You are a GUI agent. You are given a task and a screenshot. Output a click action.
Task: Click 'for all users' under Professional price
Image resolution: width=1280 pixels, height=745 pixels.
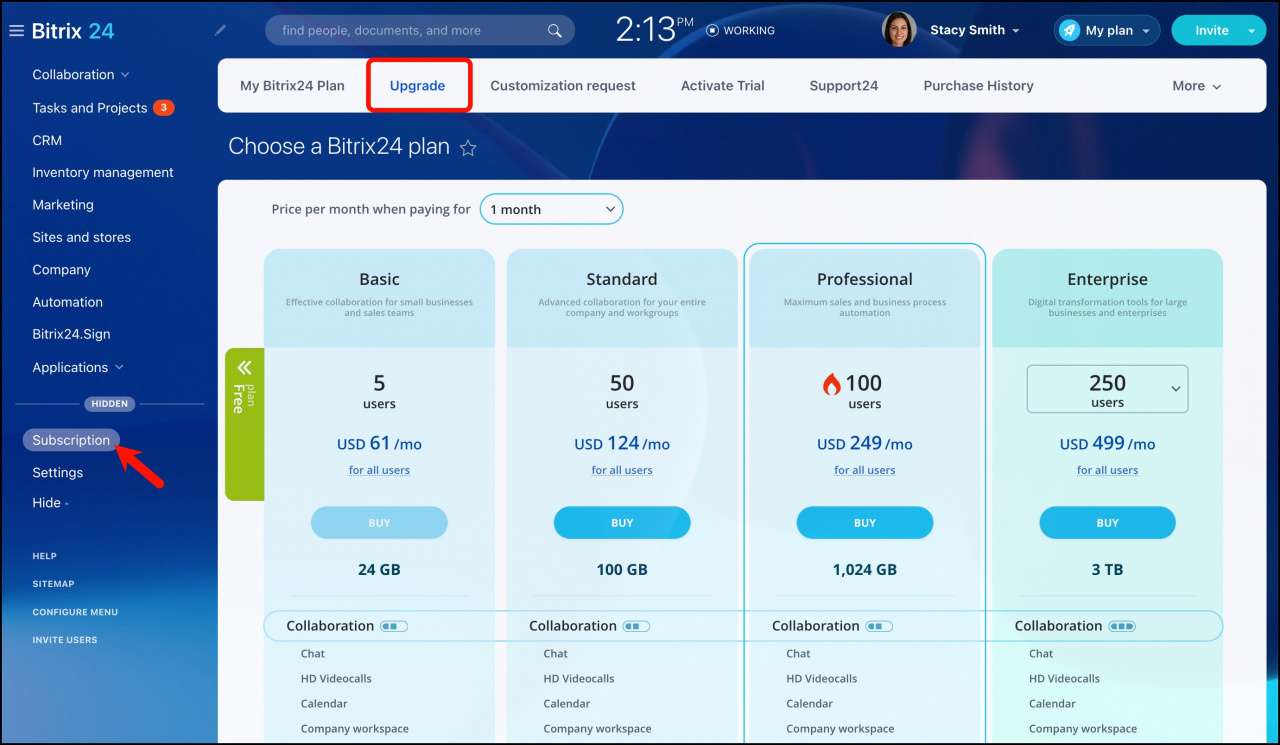point(865,470)
